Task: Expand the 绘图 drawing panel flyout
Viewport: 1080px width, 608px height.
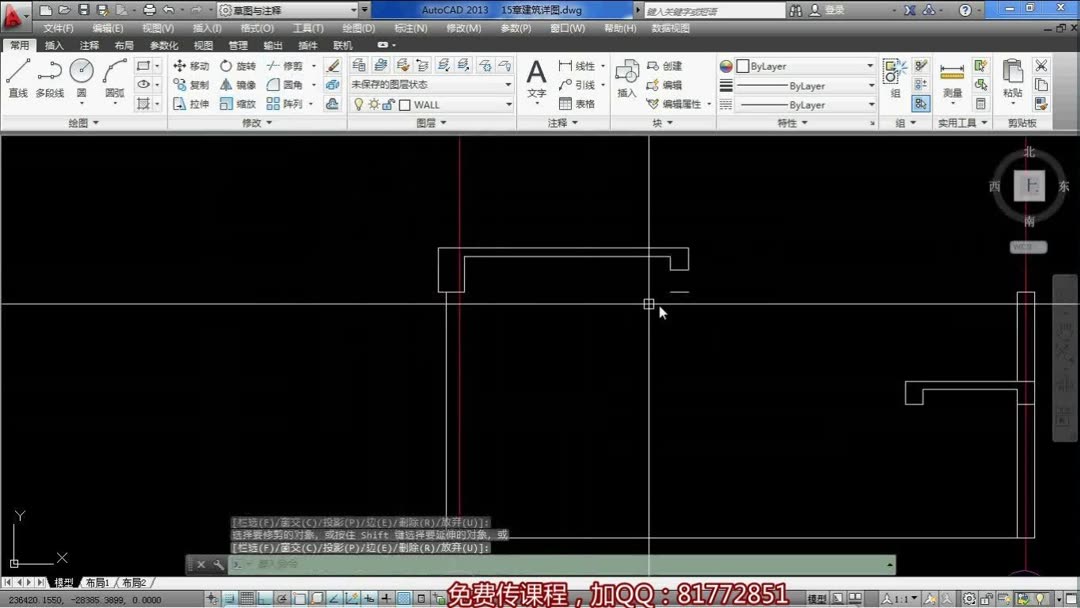Action: click(94, 121)
